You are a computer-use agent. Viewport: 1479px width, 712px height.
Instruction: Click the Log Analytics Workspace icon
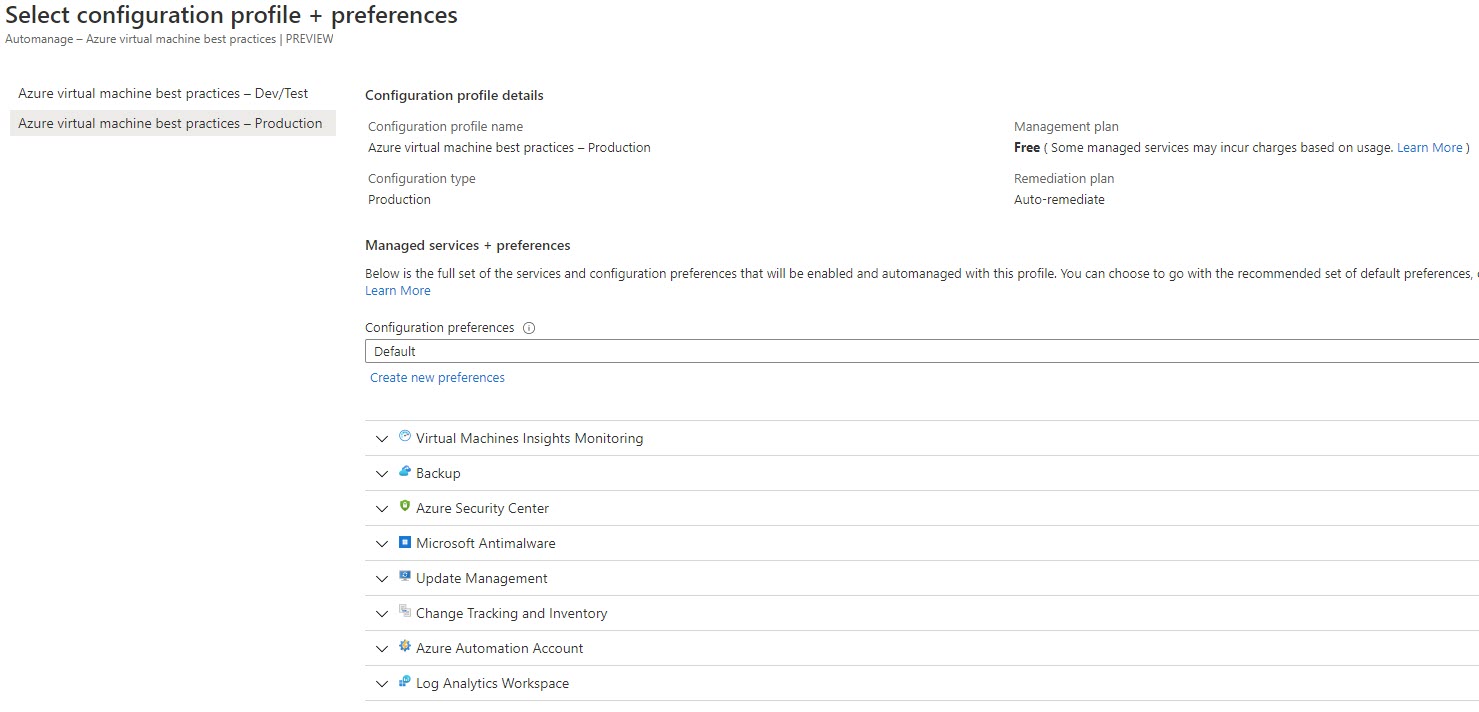point(405,681)
